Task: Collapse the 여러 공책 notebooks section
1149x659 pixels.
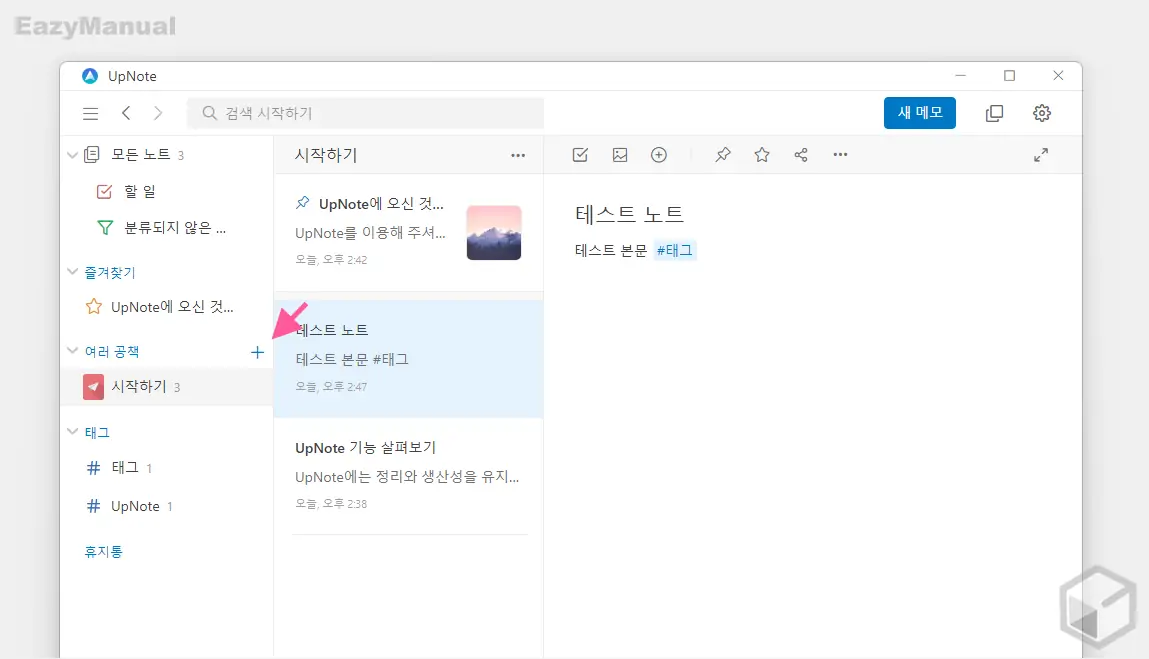Action: [72, 351]
